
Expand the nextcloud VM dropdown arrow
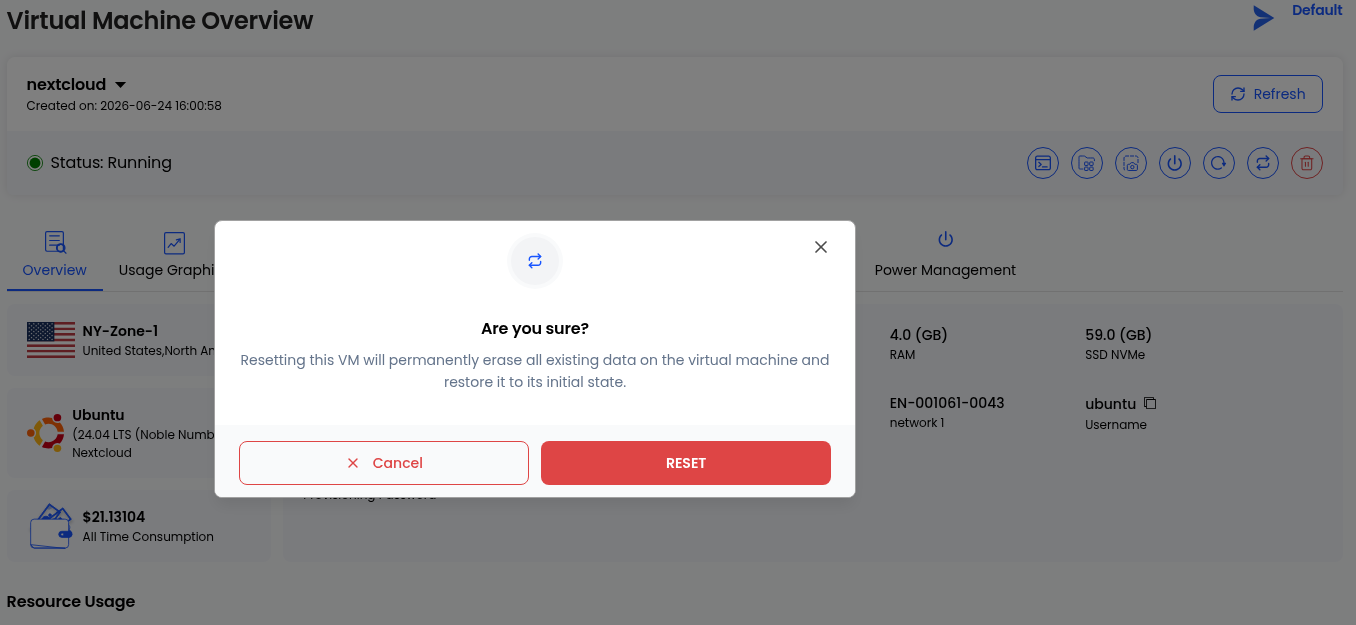click(x=120, y=85)
